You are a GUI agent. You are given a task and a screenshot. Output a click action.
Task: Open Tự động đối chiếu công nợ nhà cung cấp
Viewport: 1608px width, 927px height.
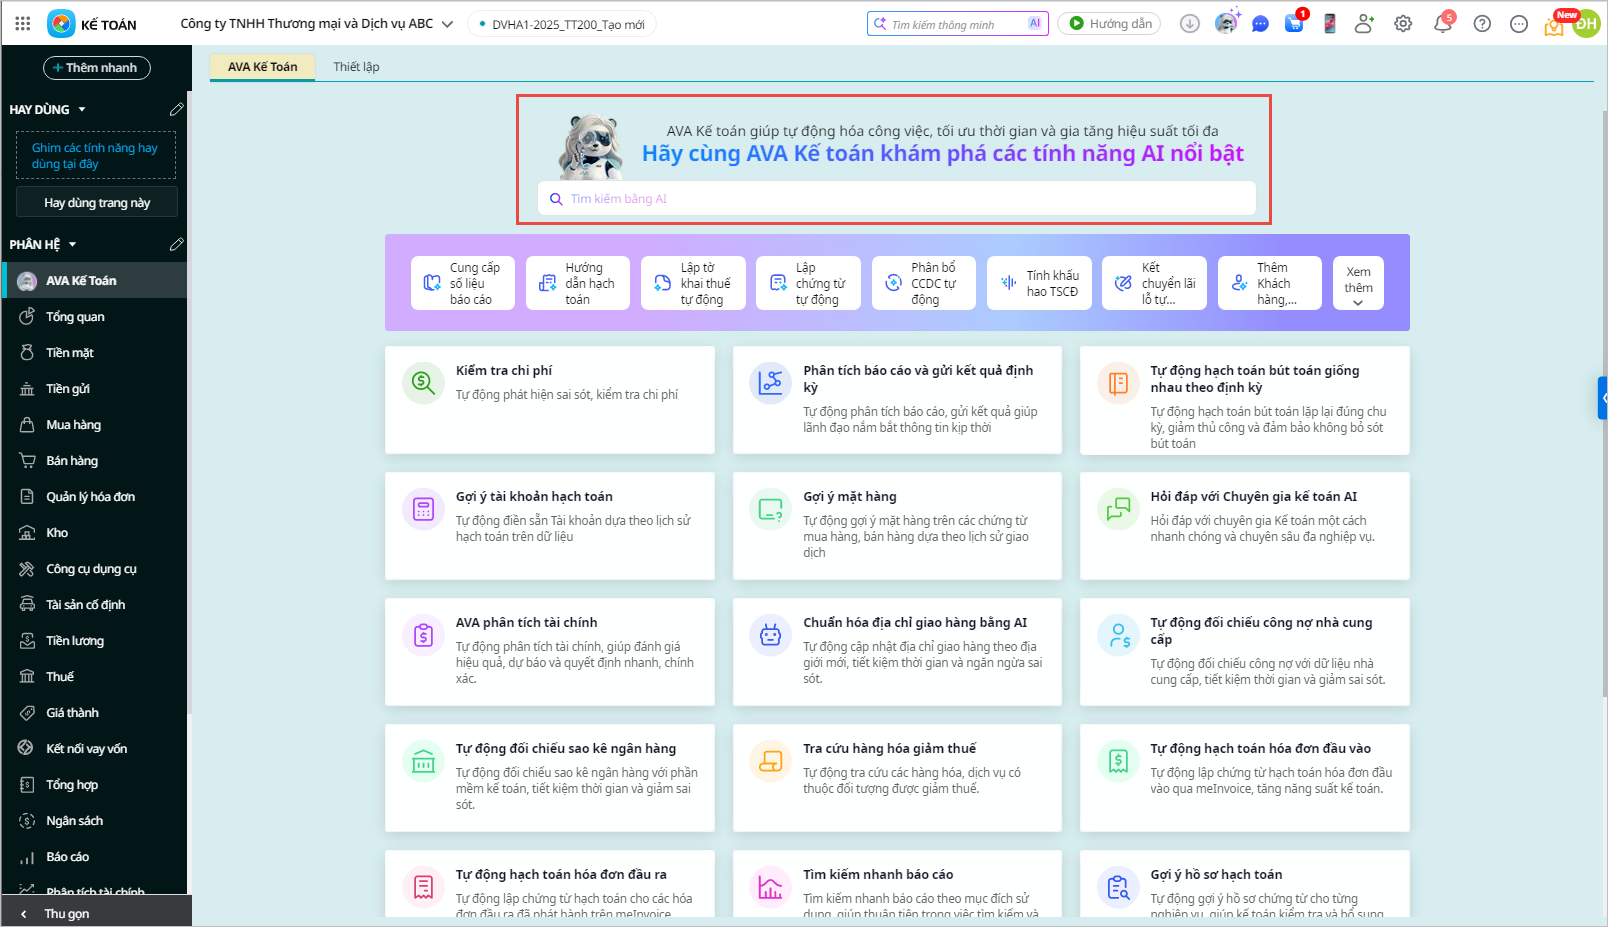pyautogui.click(x=1245, y=652)
